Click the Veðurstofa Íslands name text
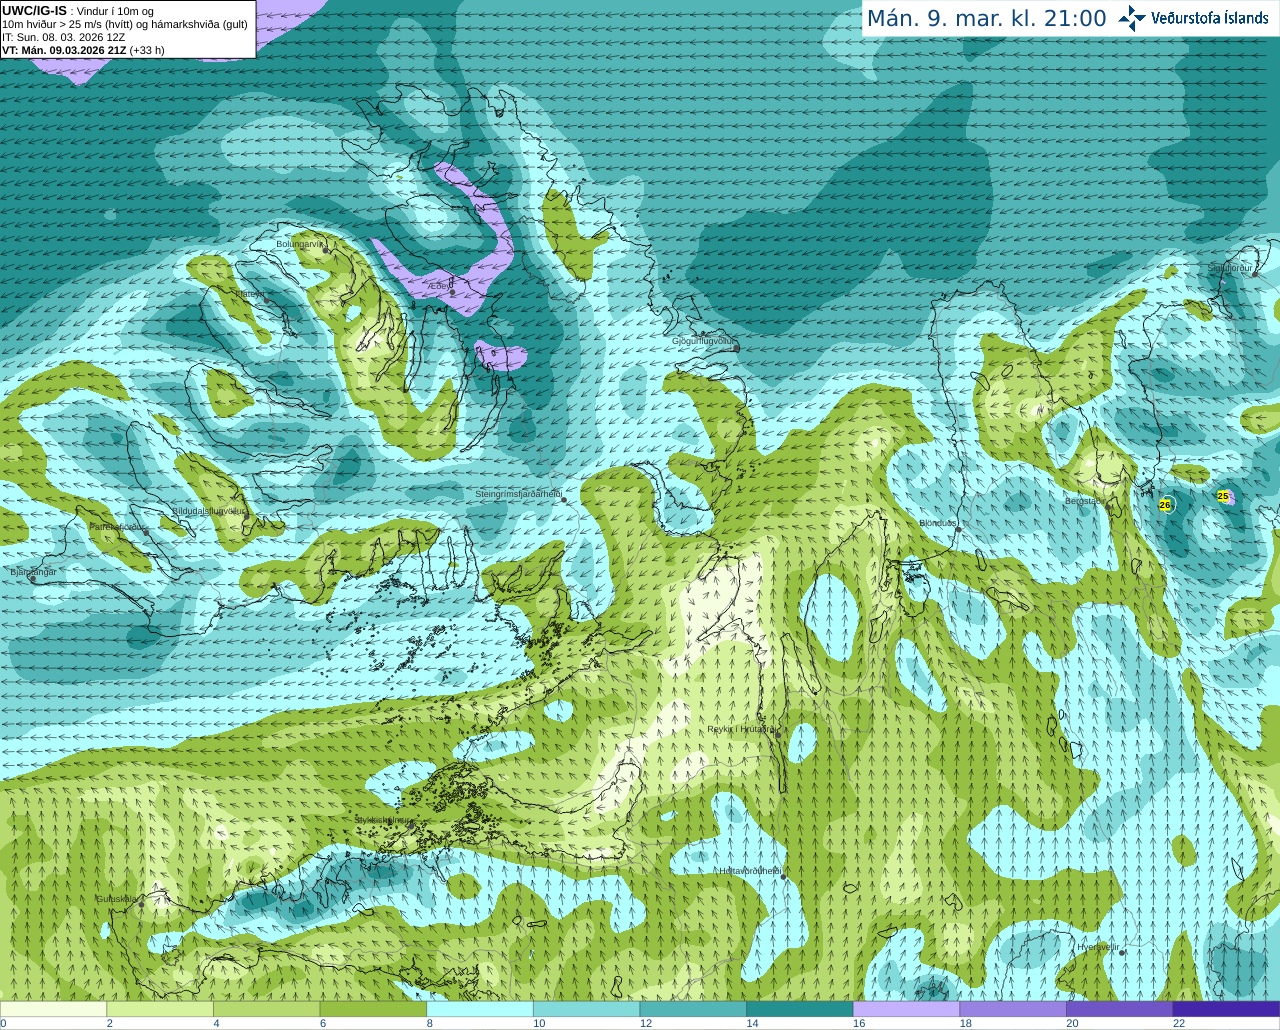1280x1030 pixels. click(1210, 18)
